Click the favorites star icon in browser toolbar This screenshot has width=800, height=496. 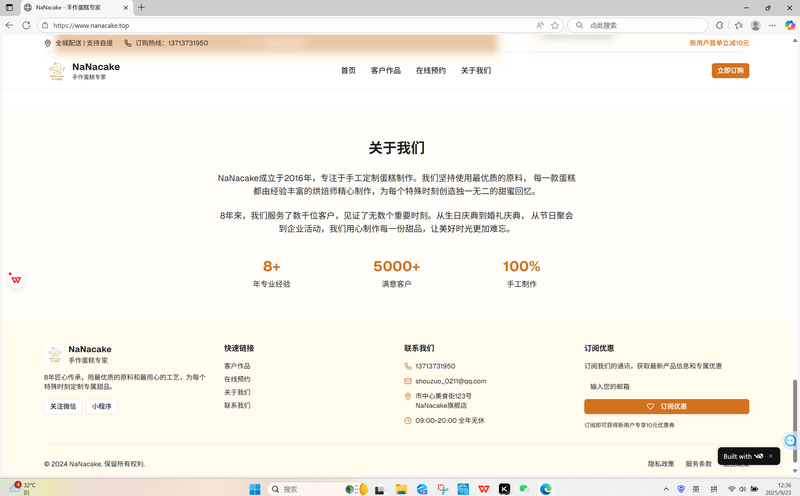click(x=738, y=25)
